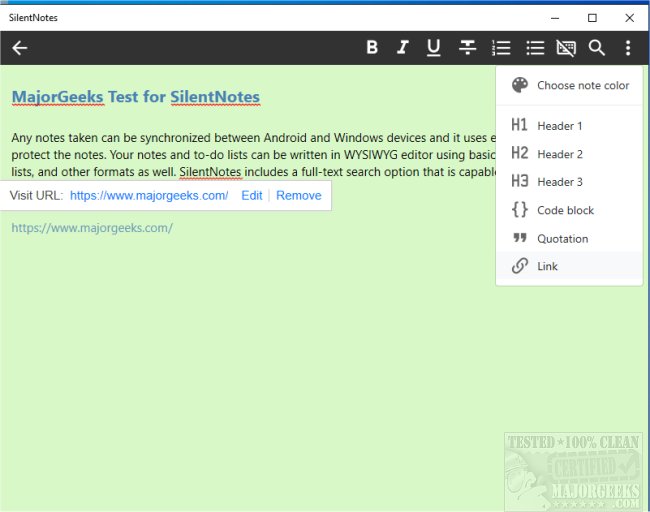
Task: Close the SilentNotes window
Action: coord(629,18)
